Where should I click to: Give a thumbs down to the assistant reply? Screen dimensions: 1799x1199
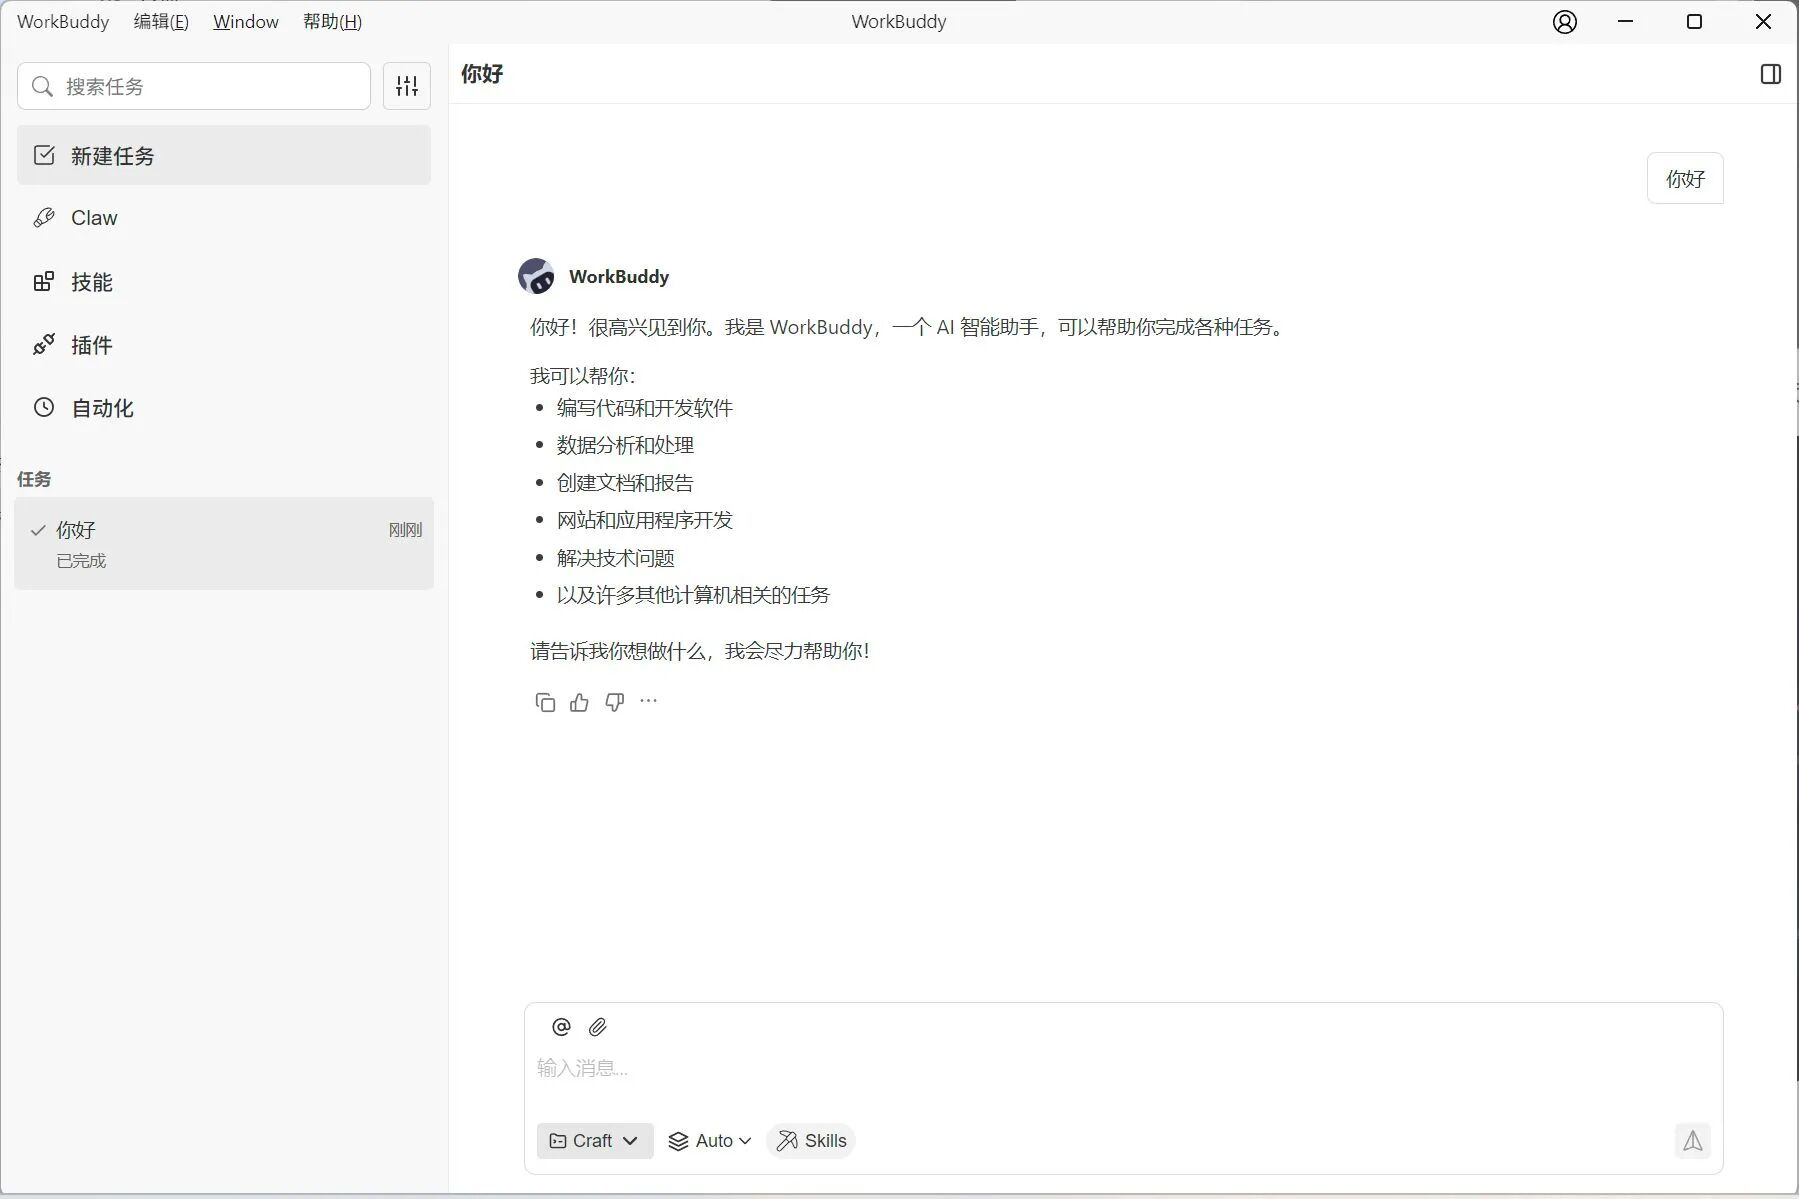point(613,701)
